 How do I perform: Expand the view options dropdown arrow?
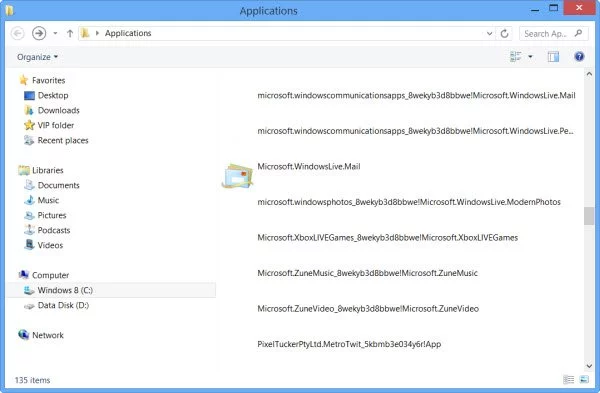pyautogui.click(x=530, y=57)
